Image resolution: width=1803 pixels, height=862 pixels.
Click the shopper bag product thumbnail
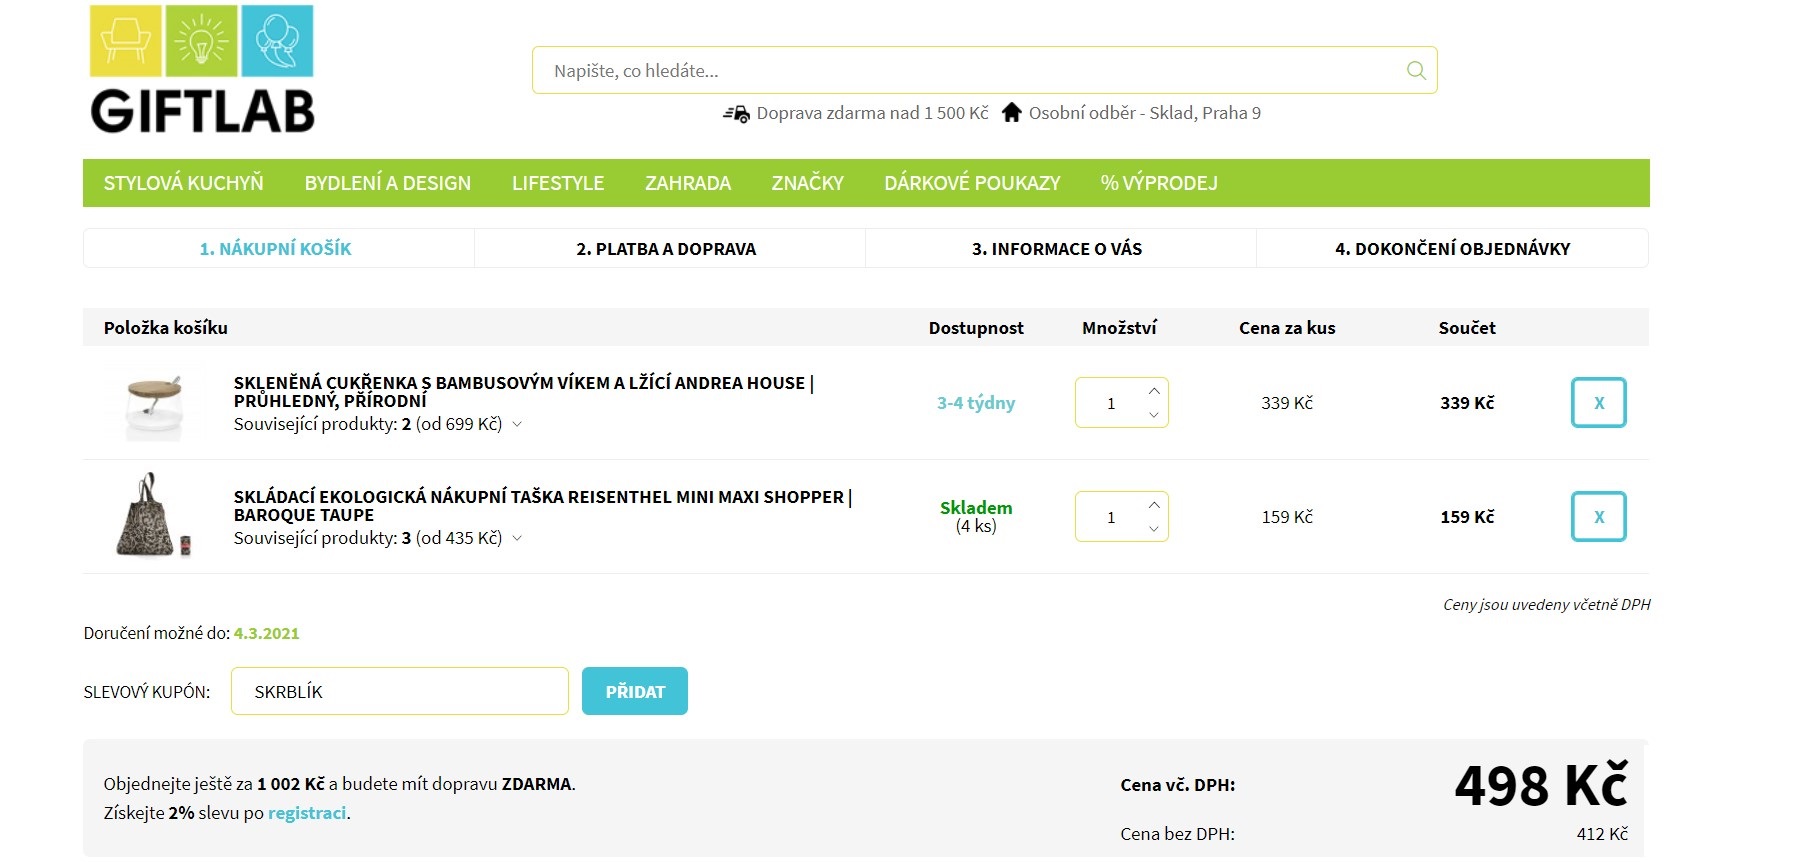click(153, 515)
